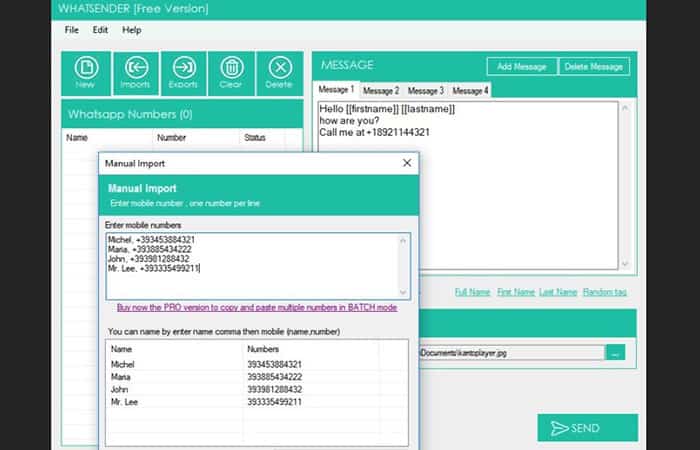Screen dimensions: 700x450
Task: Click the attachment file path field
Action: point(512,353)
